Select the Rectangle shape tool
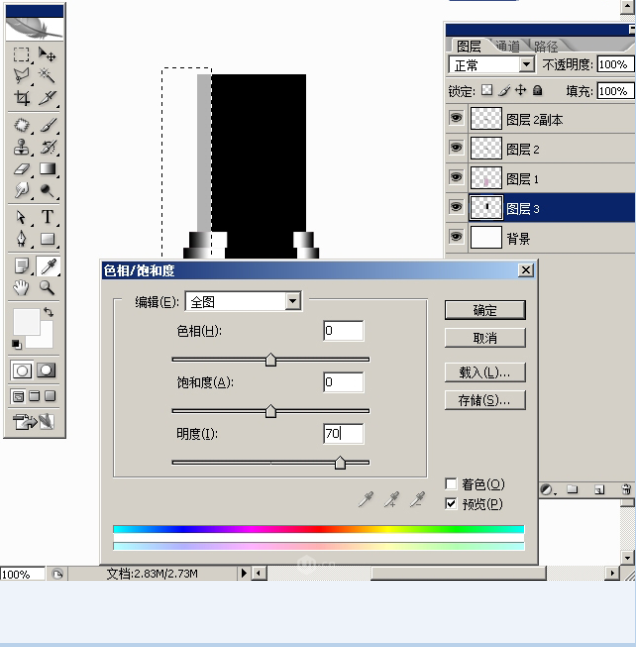The image size is (636, 647). click(47, 239)
